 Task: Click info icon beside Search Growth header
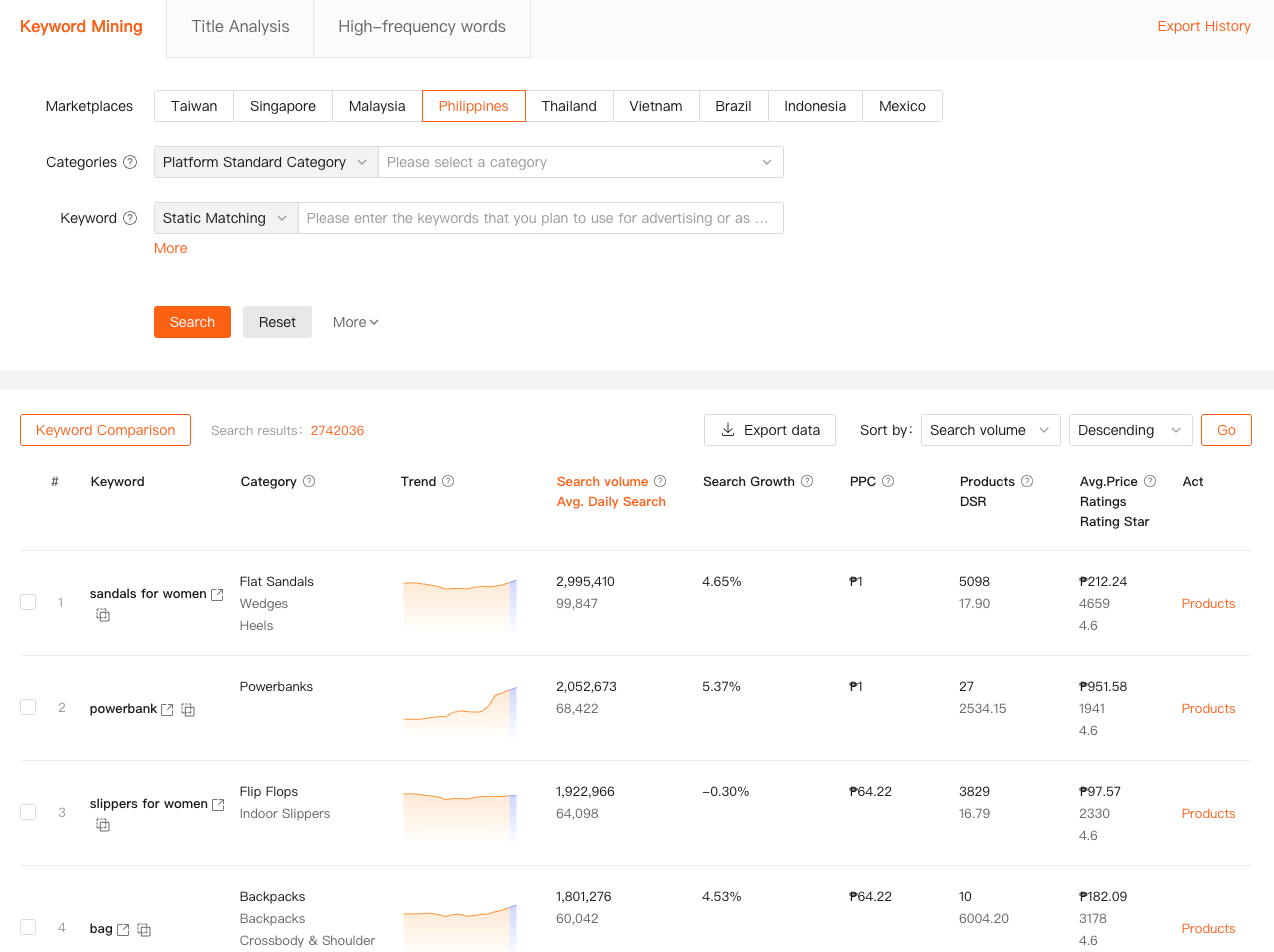tap(807, 481)
